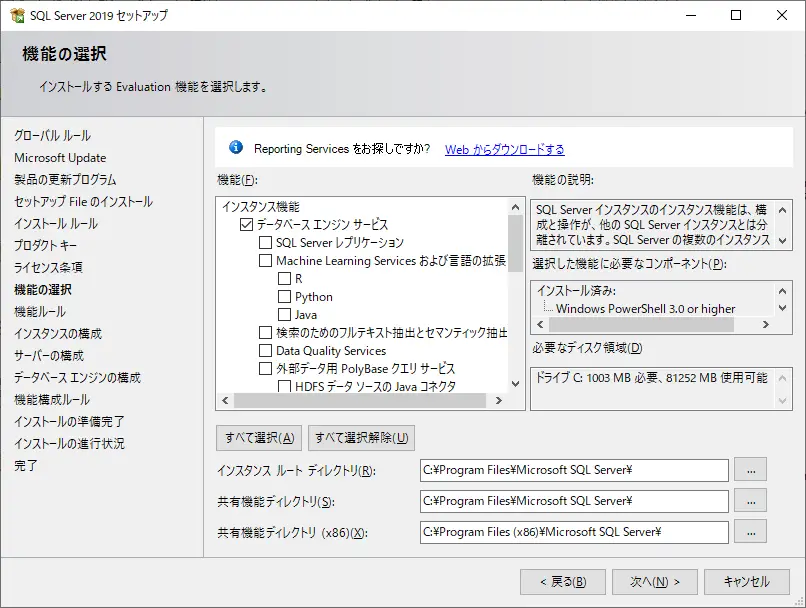Select データベース エンジンの構成 step
Viewport: 806px width, 608px height.
pos(77,378)
